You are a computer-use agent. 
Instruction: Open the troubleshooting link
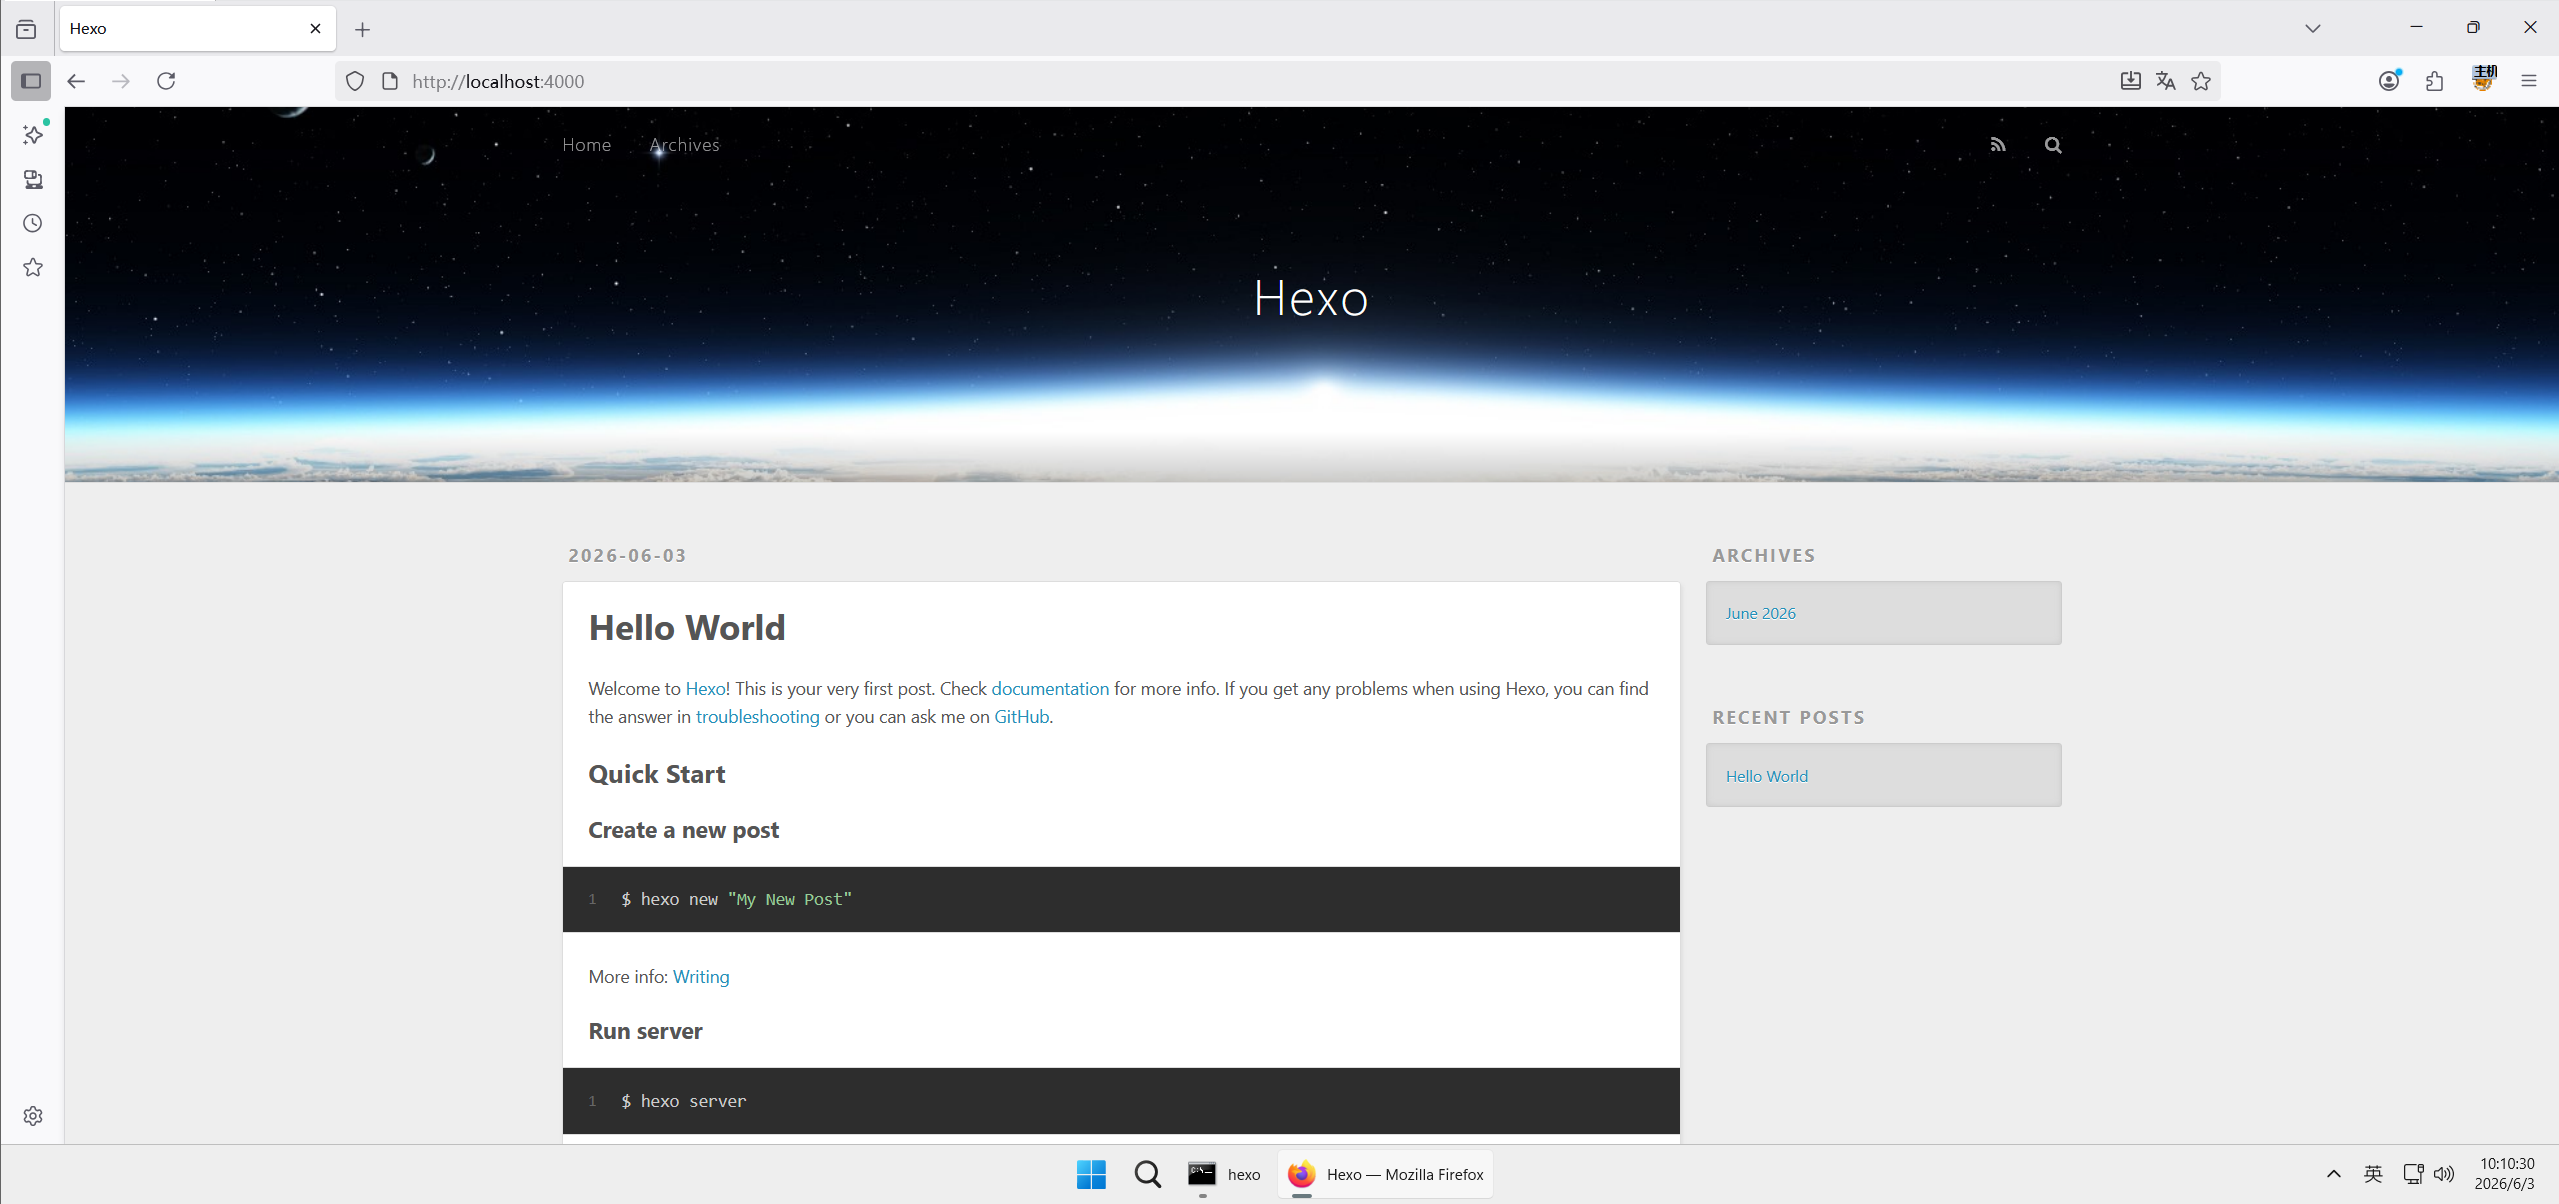point(757,717)
